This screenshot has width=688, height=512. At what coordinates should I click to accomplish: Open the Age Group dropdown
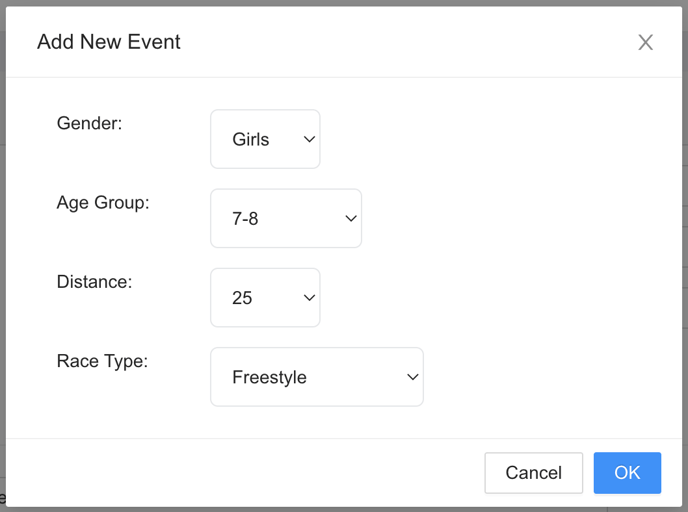pos(286,218)
